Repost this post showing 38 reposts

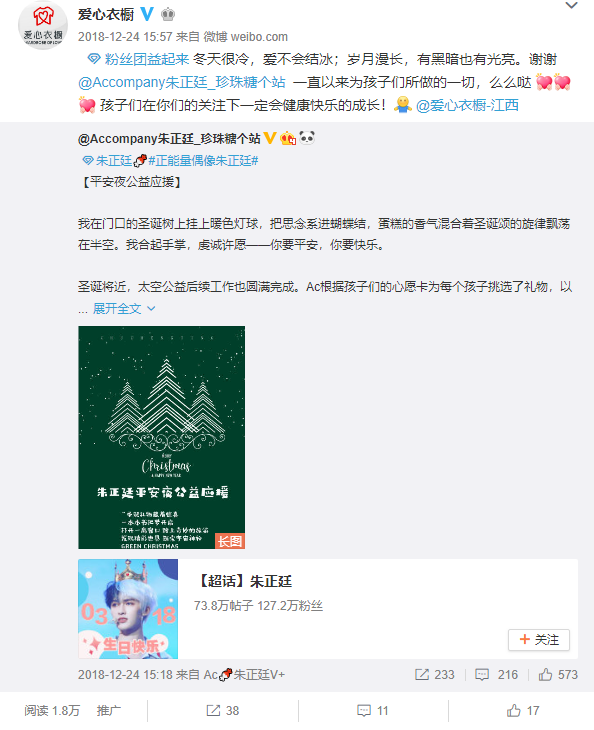click(223, 710)
